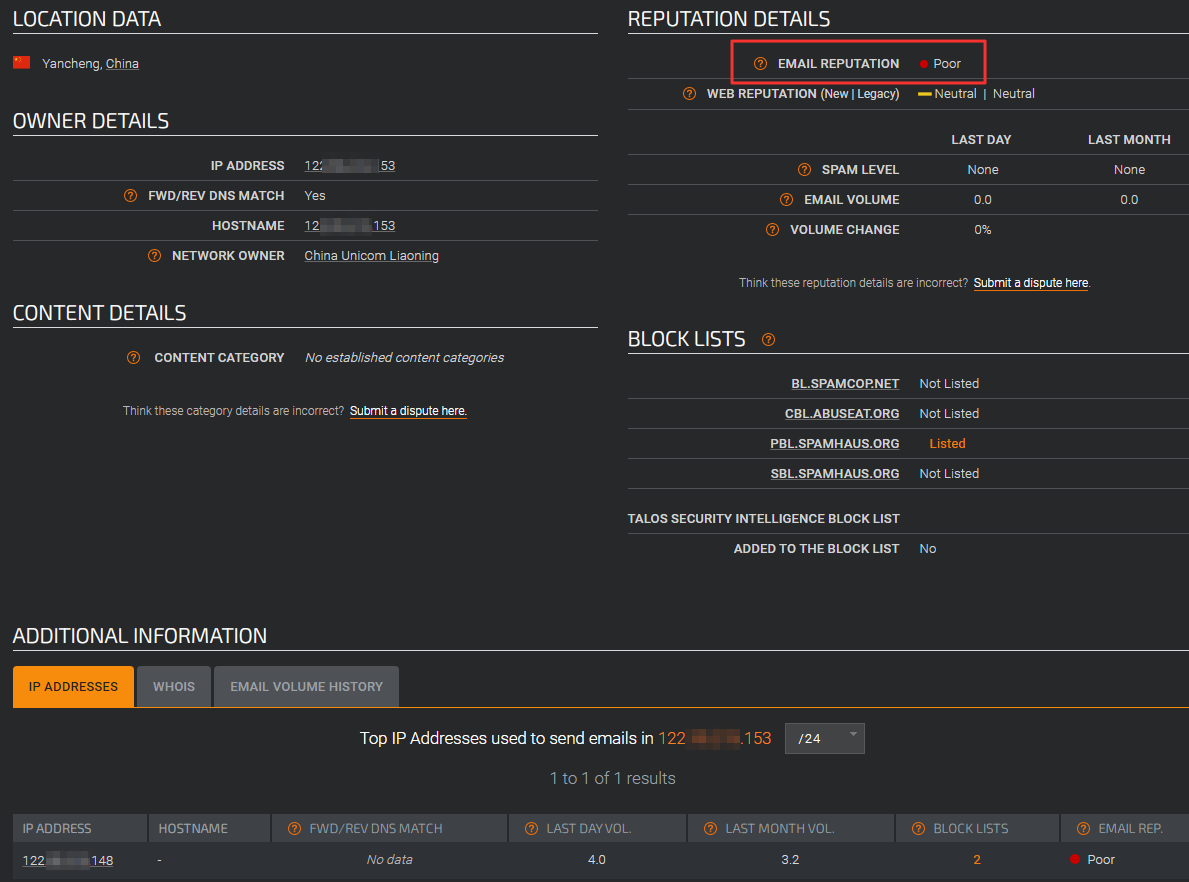The width and height of the screenshot is (1189, 882).
Task: Click help icon beside Fwd/Rev DNS Match in owner details
Action: [x=130, y=196]
